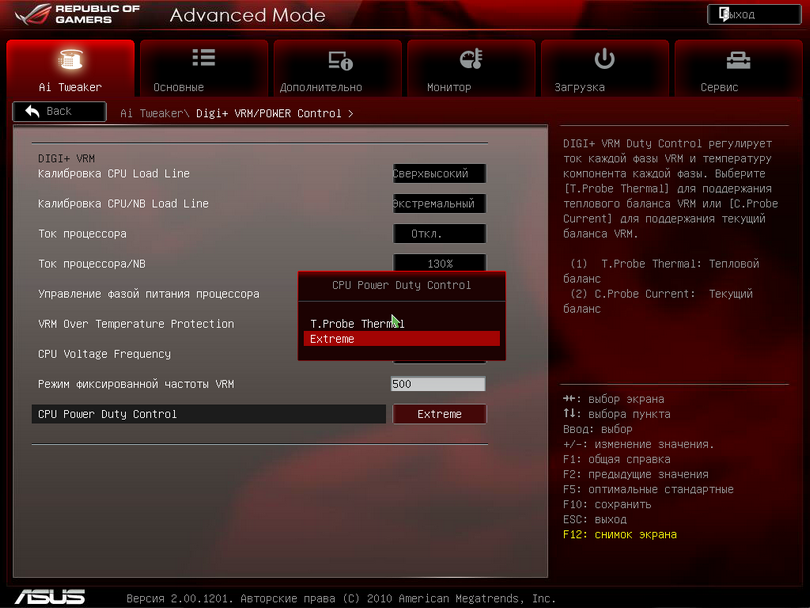The width and height of the screenshot is (810, 608).
Task: Expand Калибровка CPU/NB Load Line value
Action: [439, 204]
